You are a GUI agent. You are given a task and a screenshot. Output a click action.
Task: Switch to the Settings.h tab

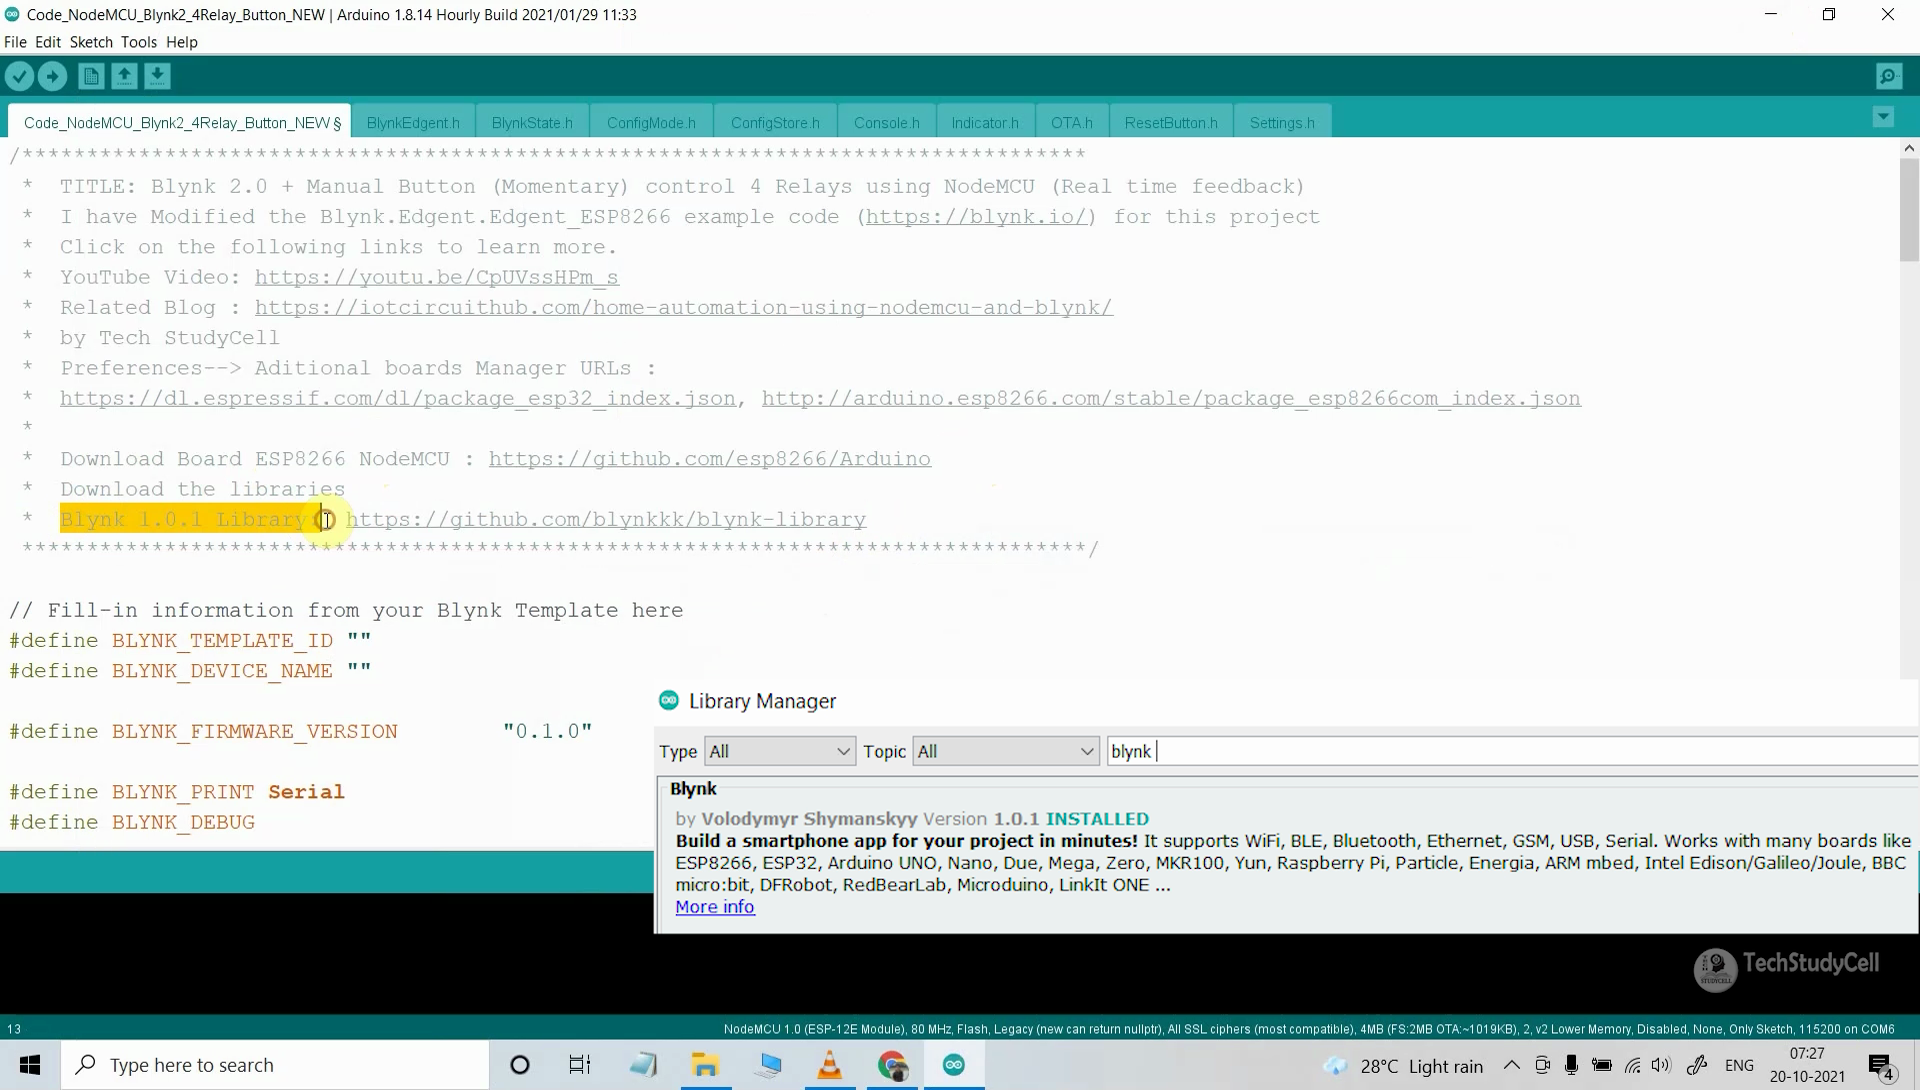[1281, 123]
